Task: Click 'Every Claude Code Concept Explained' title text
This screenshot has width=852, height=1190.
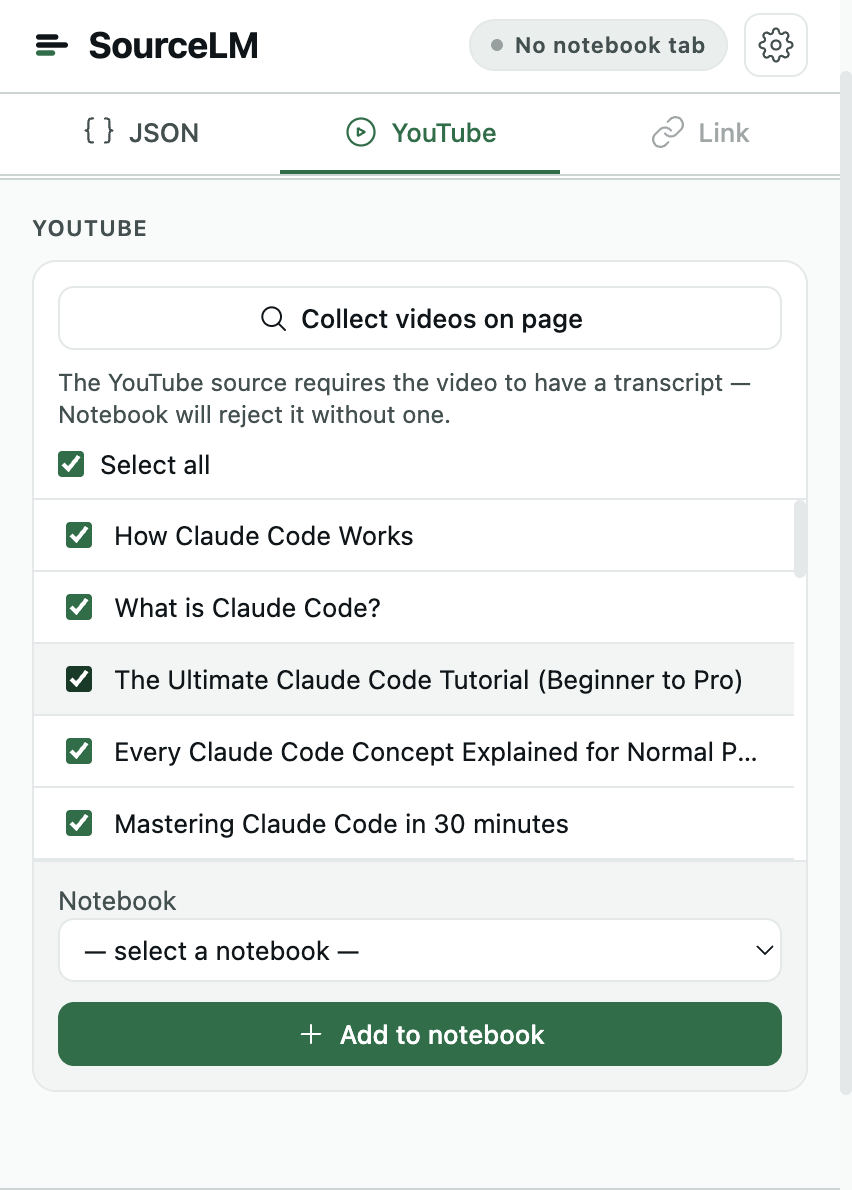Action: 435,752
